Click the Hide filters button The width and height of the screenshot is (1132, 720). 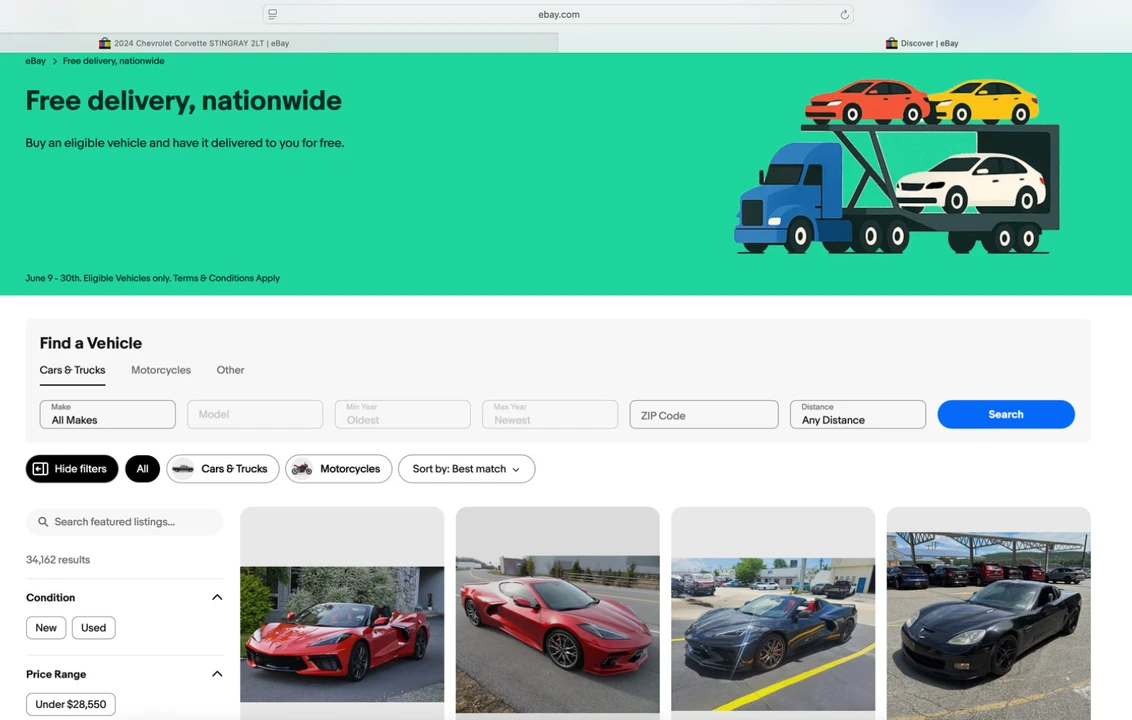point(71,469)
